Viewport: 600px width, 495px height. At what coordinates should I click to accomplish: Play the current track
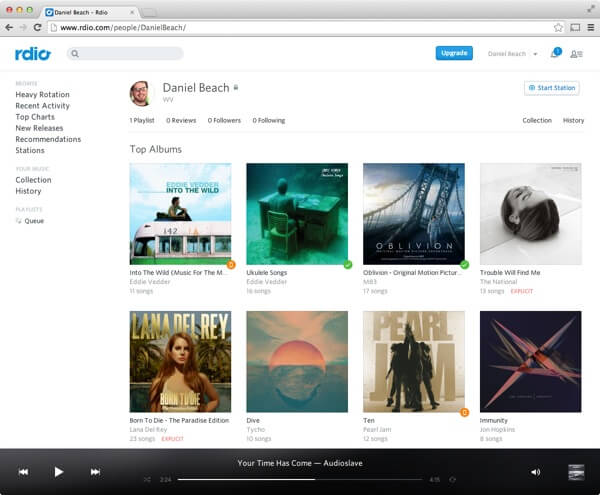pos(58,472)
